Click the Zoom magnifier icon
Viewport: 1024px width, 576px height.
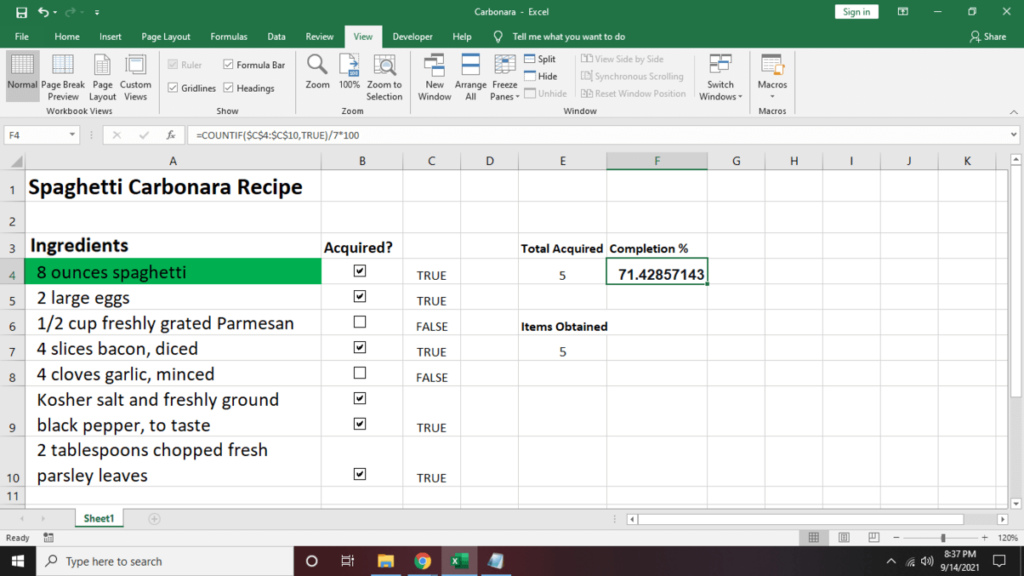[x=317, y=66]
